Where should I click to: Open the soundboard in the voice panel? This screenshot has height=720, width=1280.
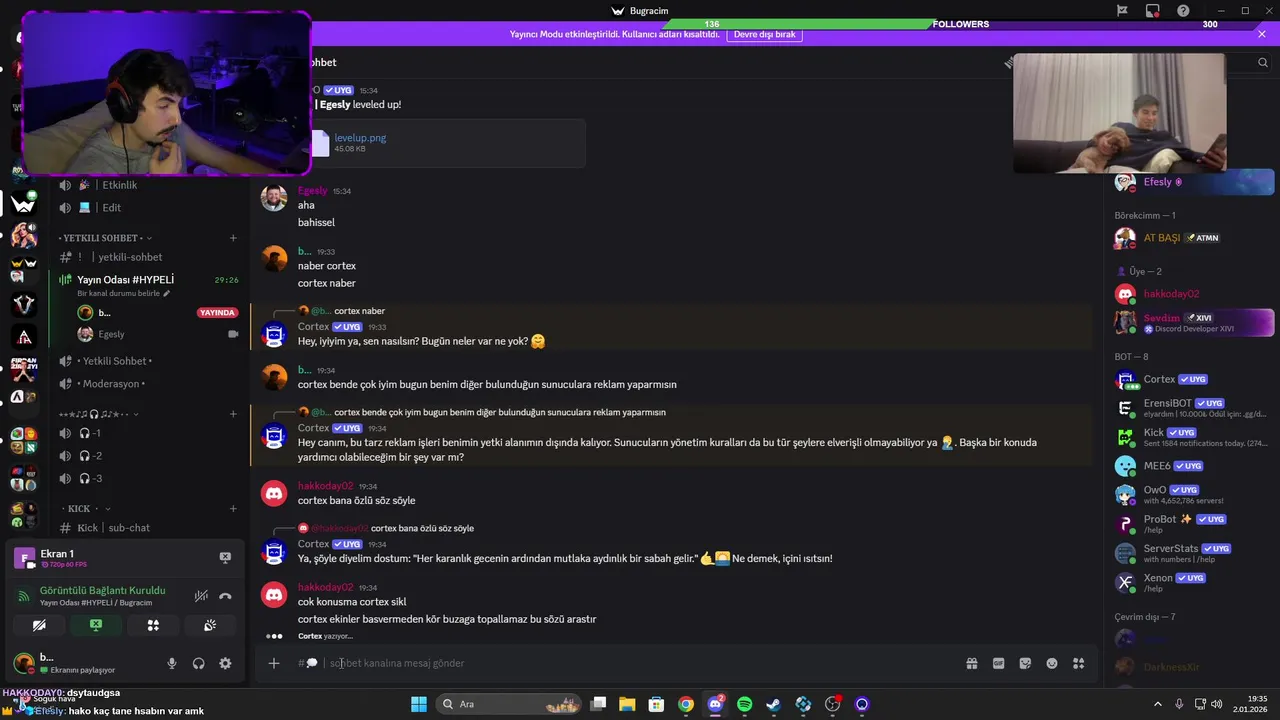point(210,625)
